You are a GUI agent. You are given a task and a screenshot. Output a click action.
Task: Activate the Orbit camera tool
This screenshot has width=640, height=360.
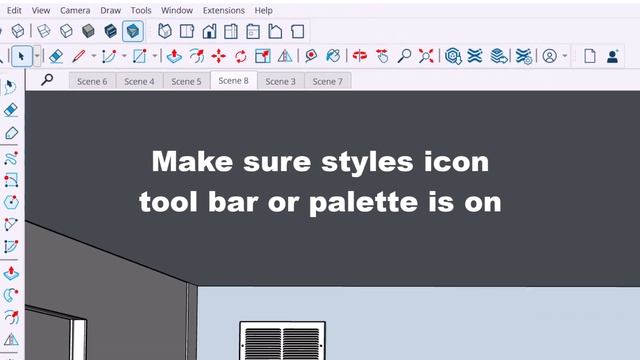[360, 56]
